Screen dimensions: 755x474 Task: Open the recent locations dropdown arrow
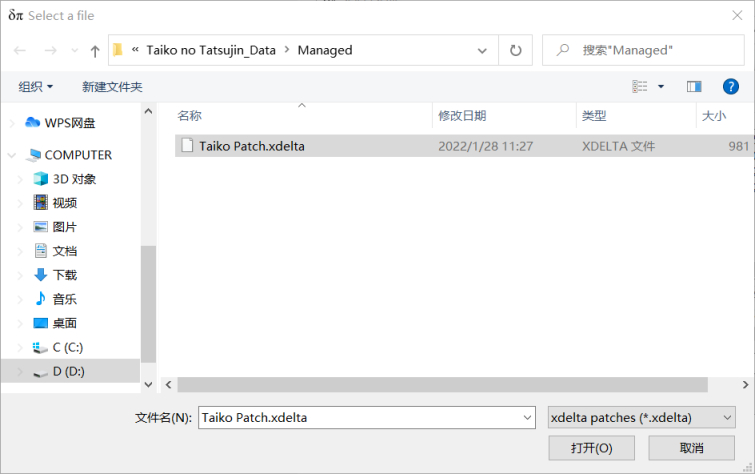click(x=74, y=50)
